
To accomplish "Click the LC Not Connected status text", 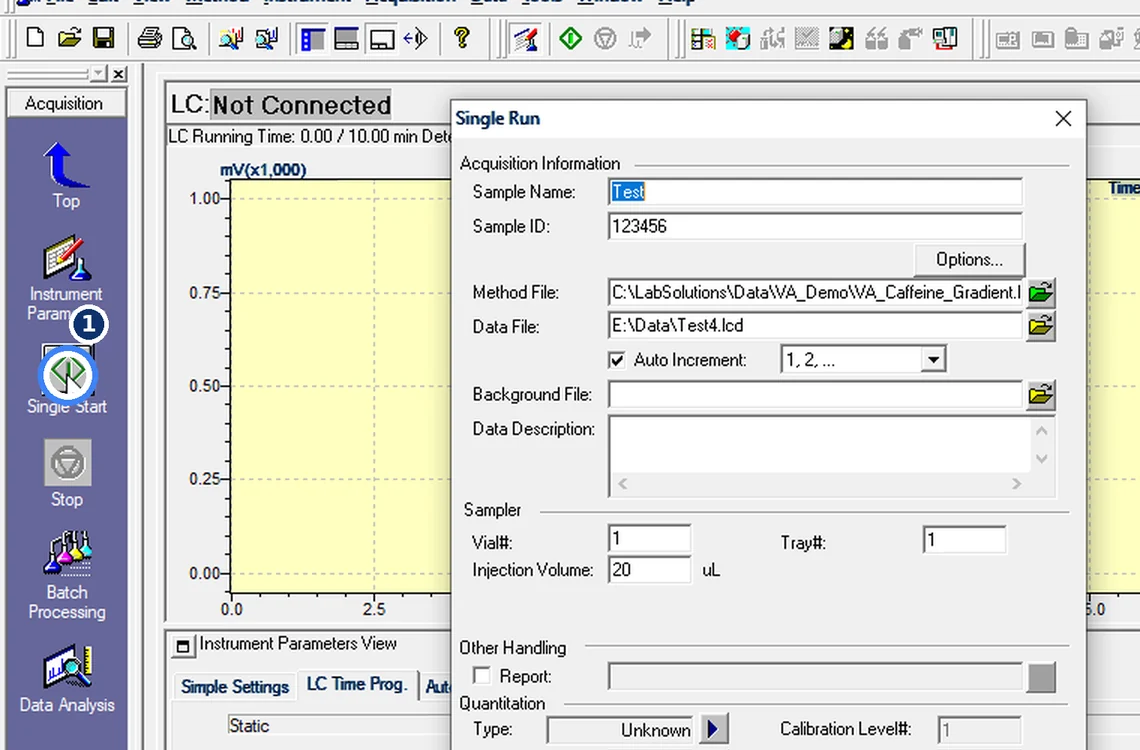I will click(x=281, y=105).
